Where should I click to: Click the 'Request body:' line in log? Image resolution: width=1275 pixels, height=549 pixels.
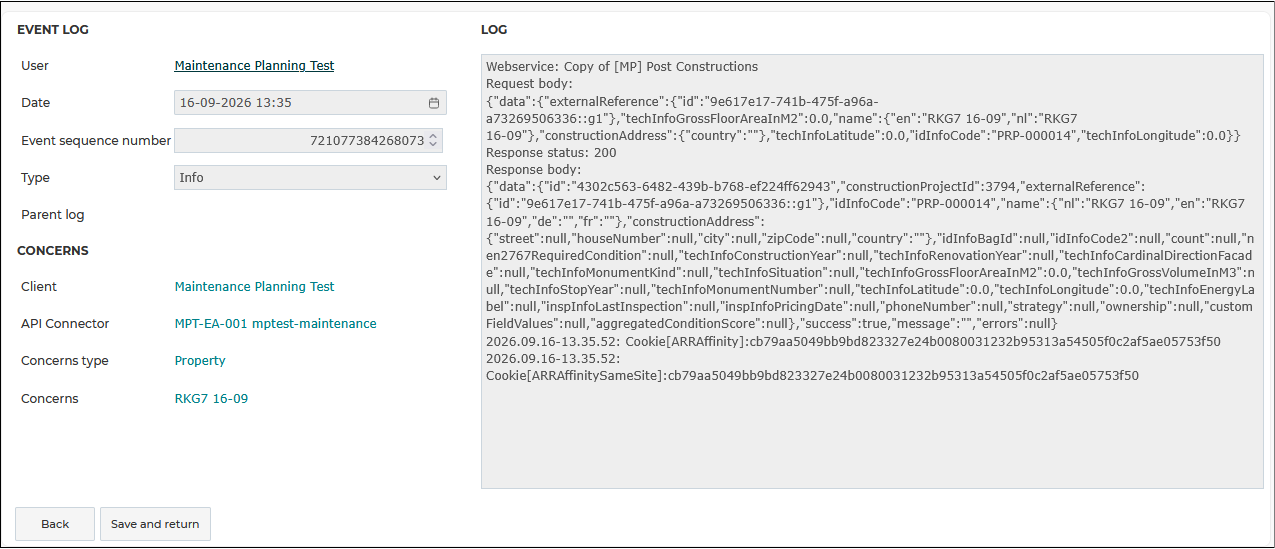click(x=529, y=84)
